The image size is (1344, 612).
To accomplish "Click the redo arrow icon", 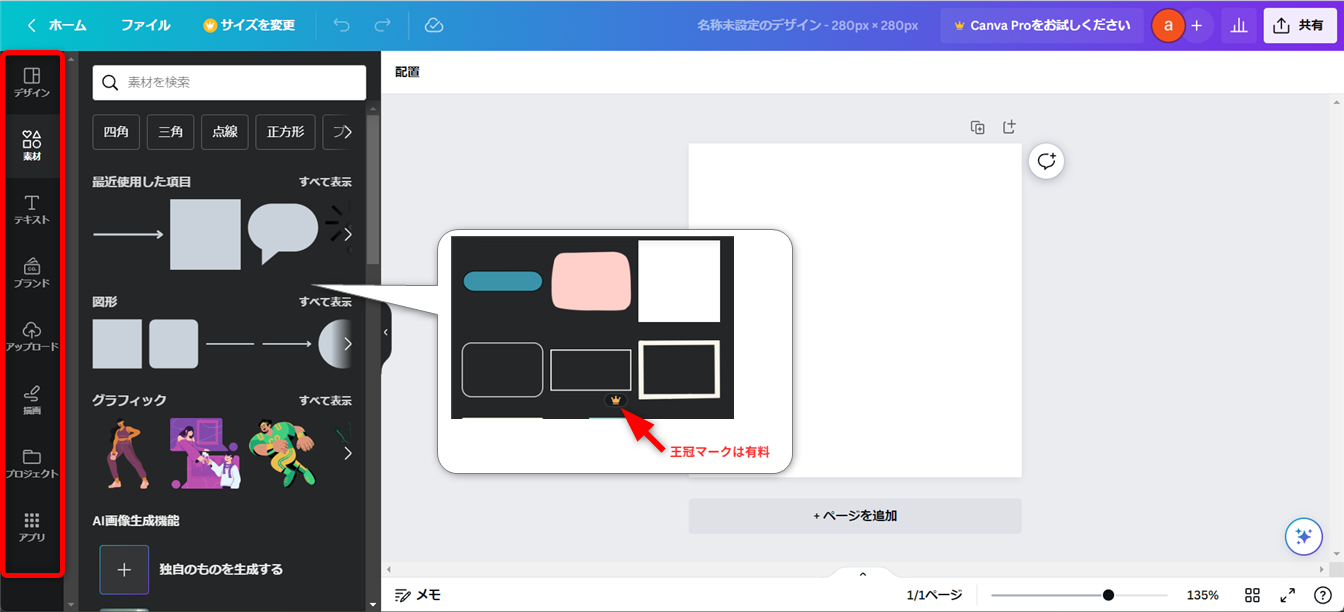I will pos(382,25).
